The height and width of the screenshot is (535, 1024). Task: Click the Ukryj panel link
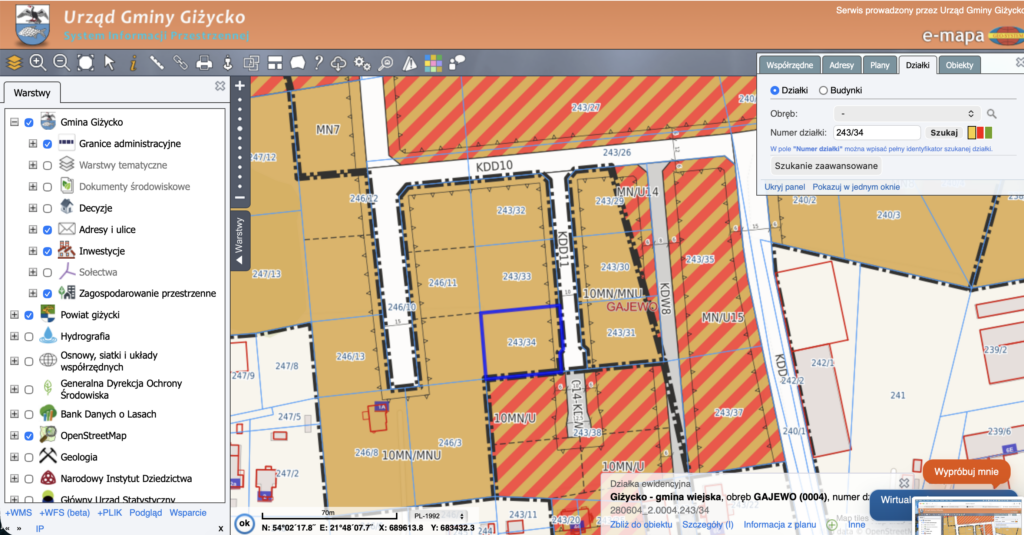point(784,187)
